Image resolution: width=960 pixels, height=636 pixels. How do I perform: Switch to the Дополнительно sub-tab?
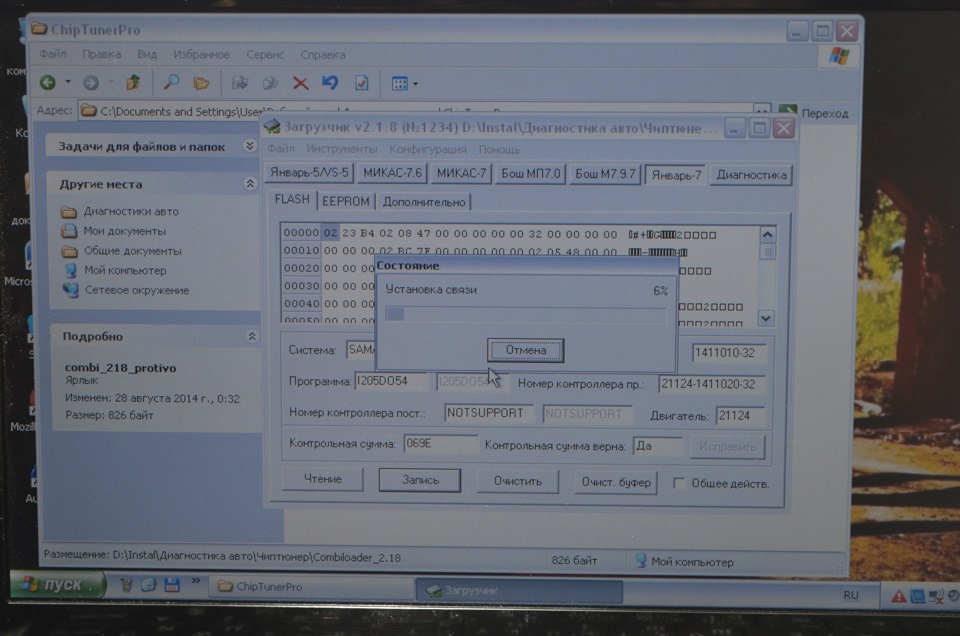(x=424, y=202)
